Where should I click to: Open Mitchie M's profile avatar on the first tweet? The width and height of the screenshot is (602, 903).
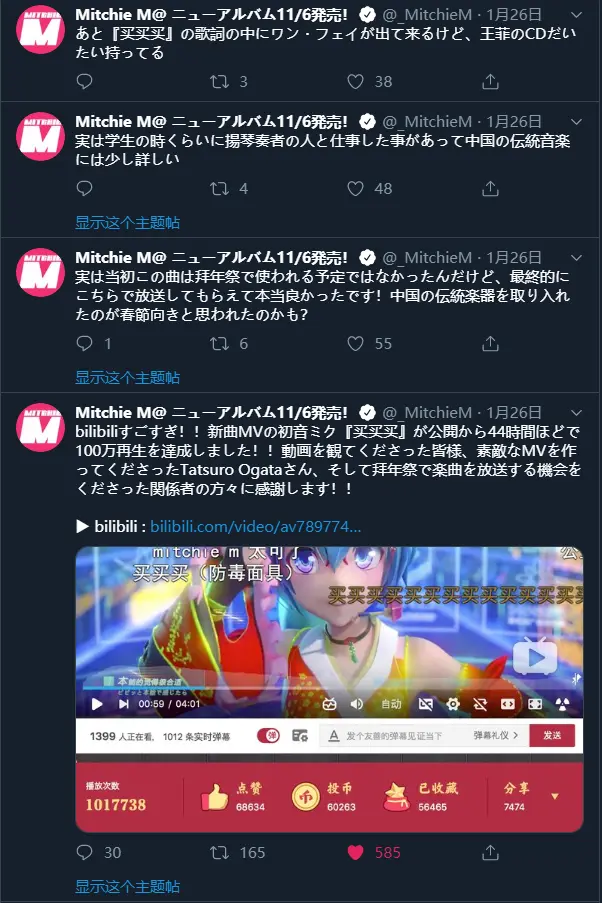tap(40, 29)
